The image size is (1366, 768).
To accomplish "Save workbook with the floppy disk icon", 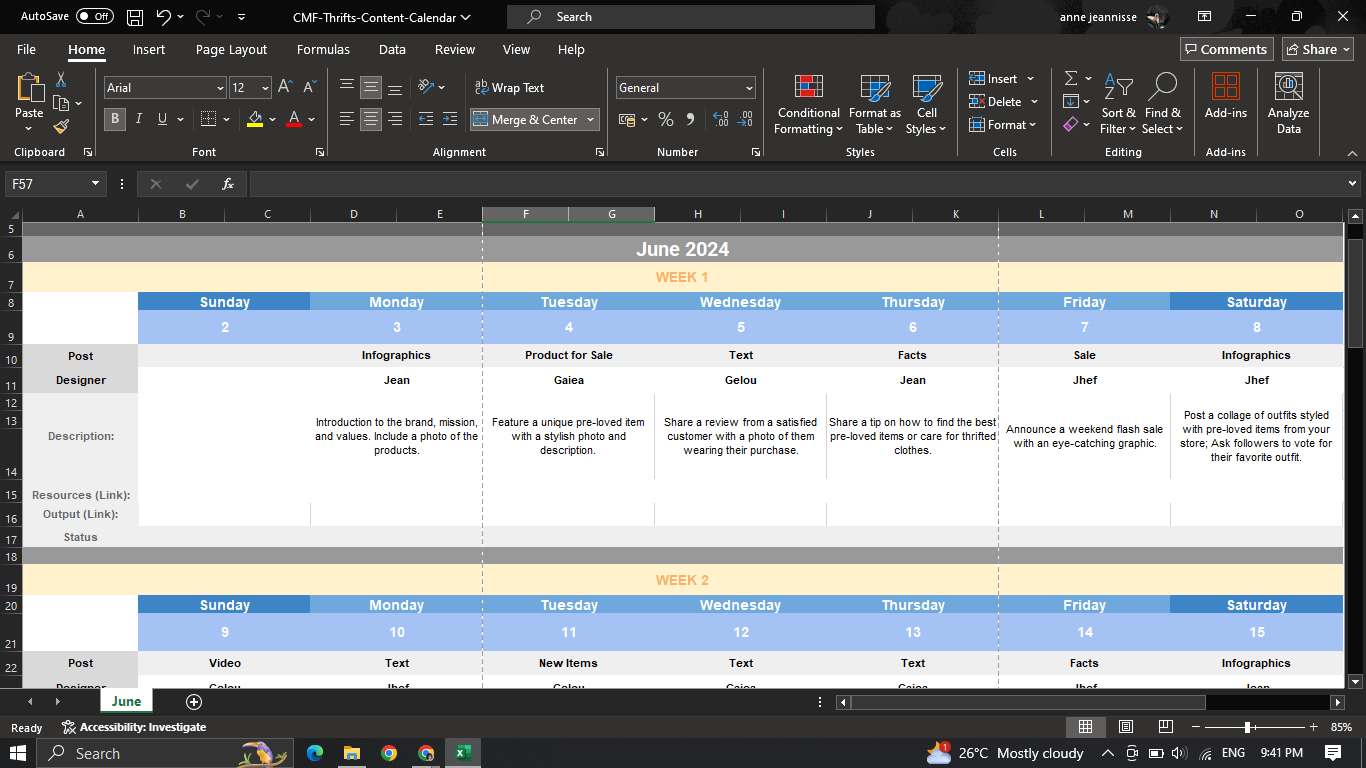I will coord(135,17).
